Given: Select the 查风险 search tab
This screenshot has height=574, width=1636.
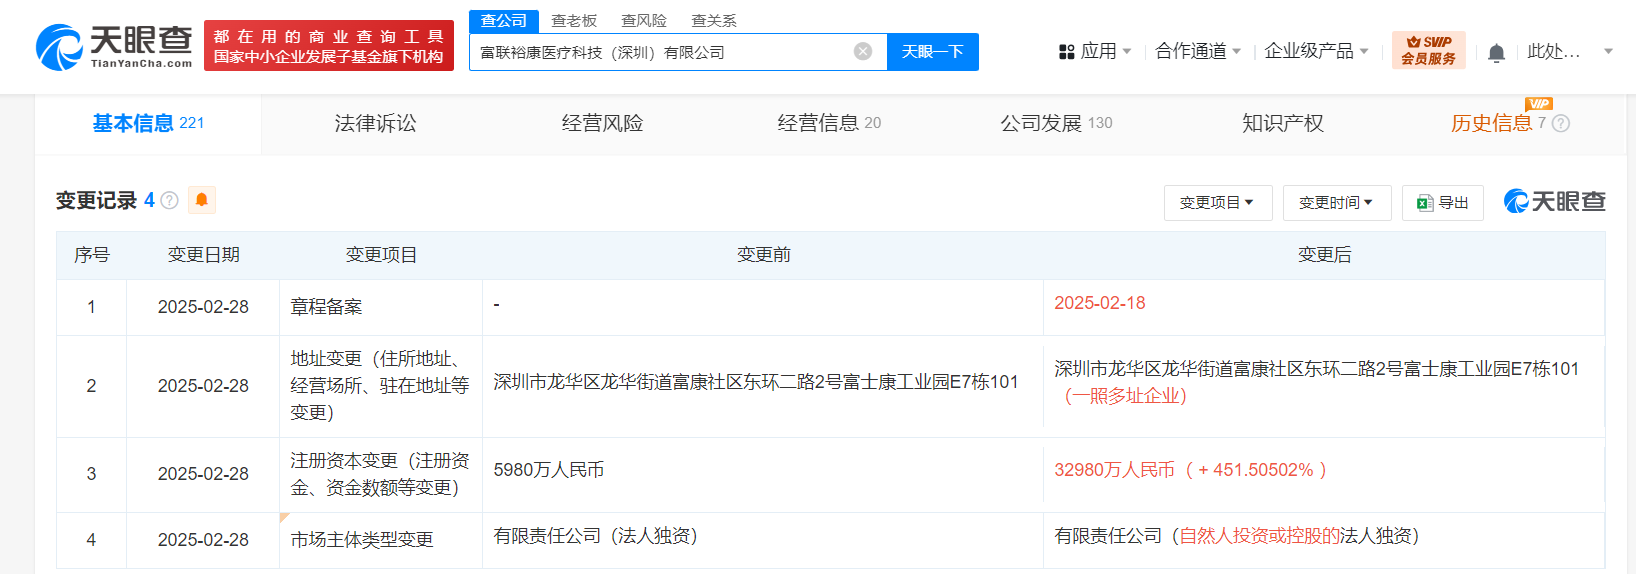Looking at the screenshot, I should pyautogui.click(x=644, y=21).
